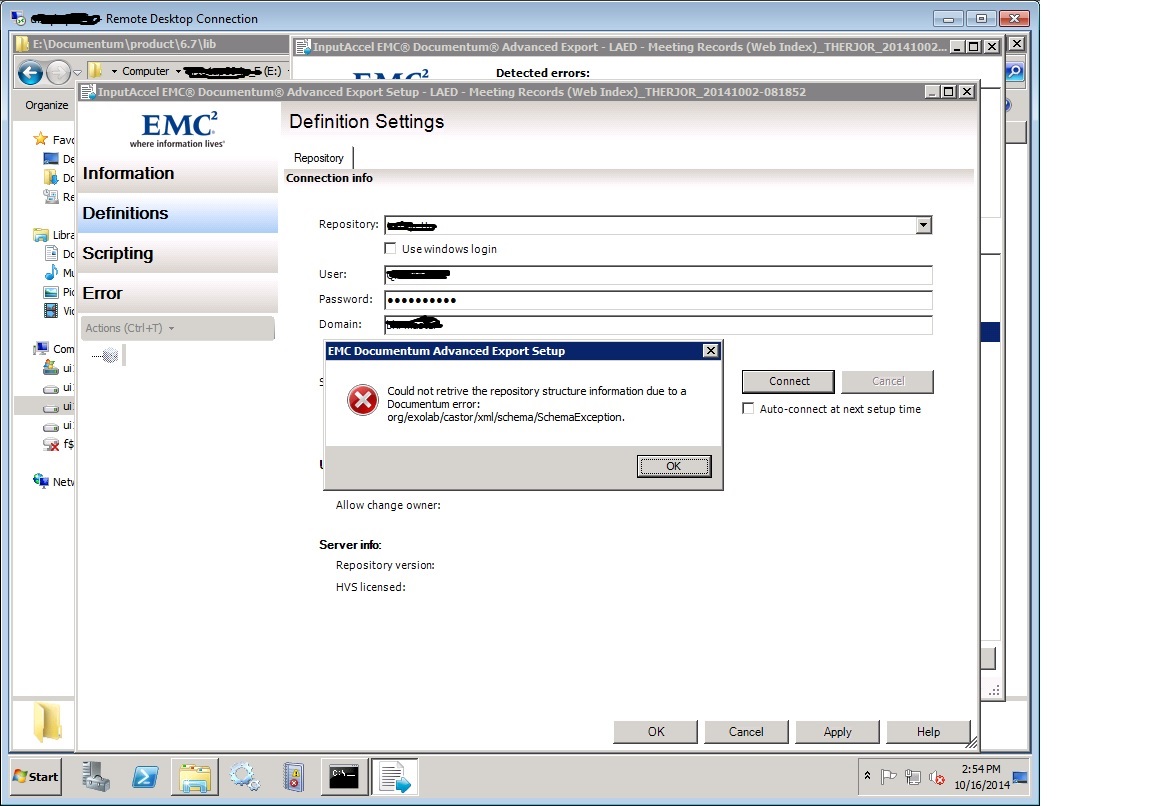Select the Repository tab
The height and width of the screenshot is (806, 1152).
(319, 157)
